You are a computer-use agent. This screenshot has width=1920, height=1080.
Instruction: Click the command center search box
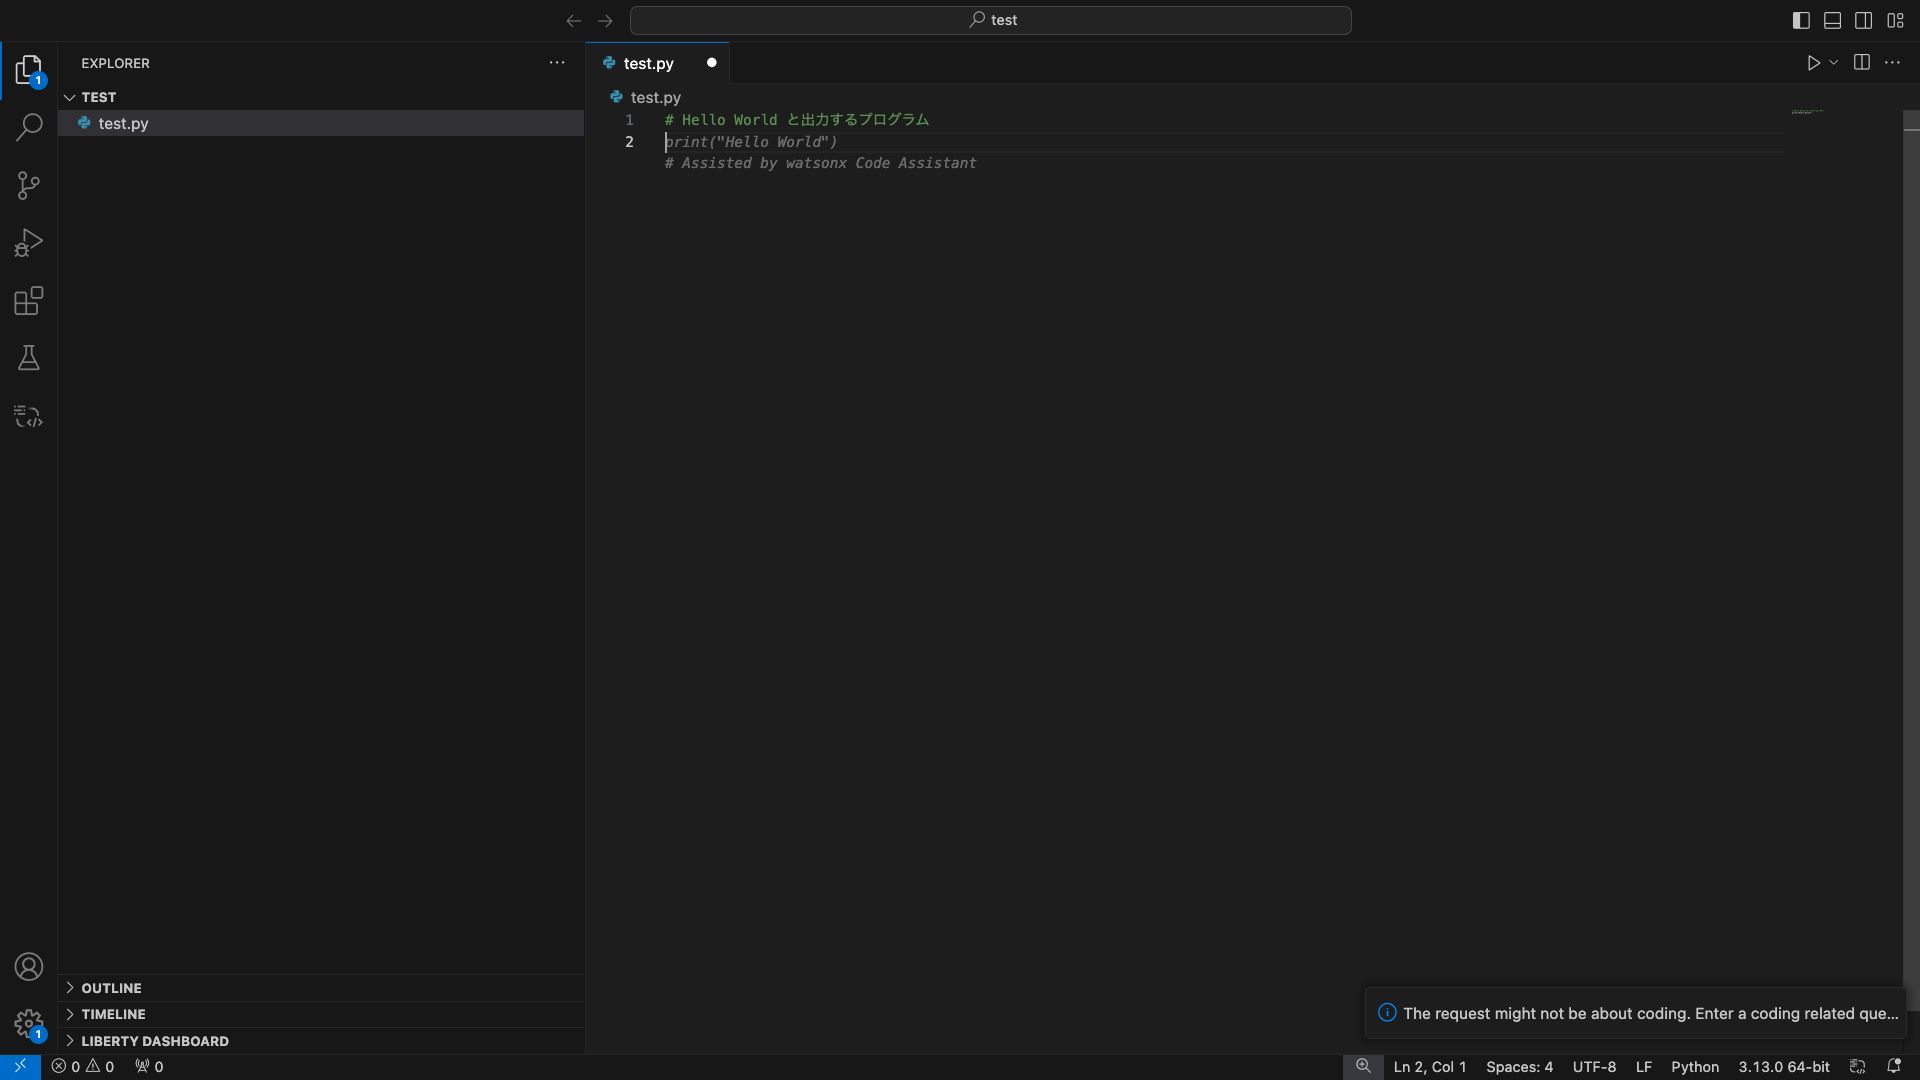[x=990, y=20]
